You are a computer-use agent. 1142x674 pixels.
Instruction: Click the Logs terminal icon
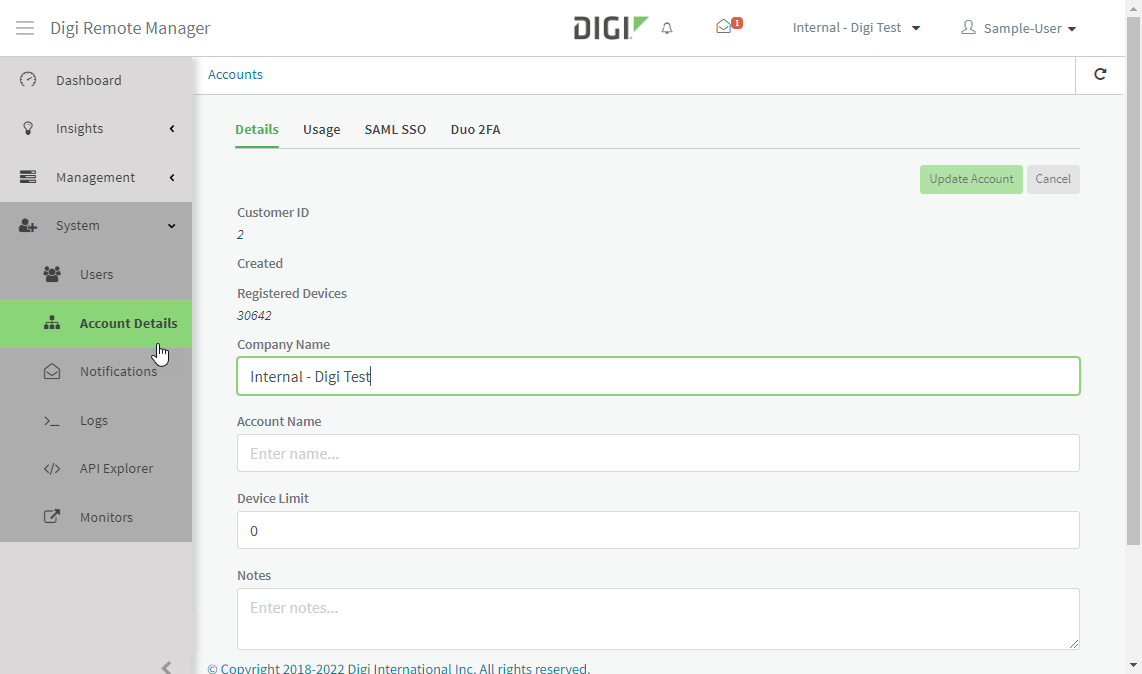pos(52,420)
